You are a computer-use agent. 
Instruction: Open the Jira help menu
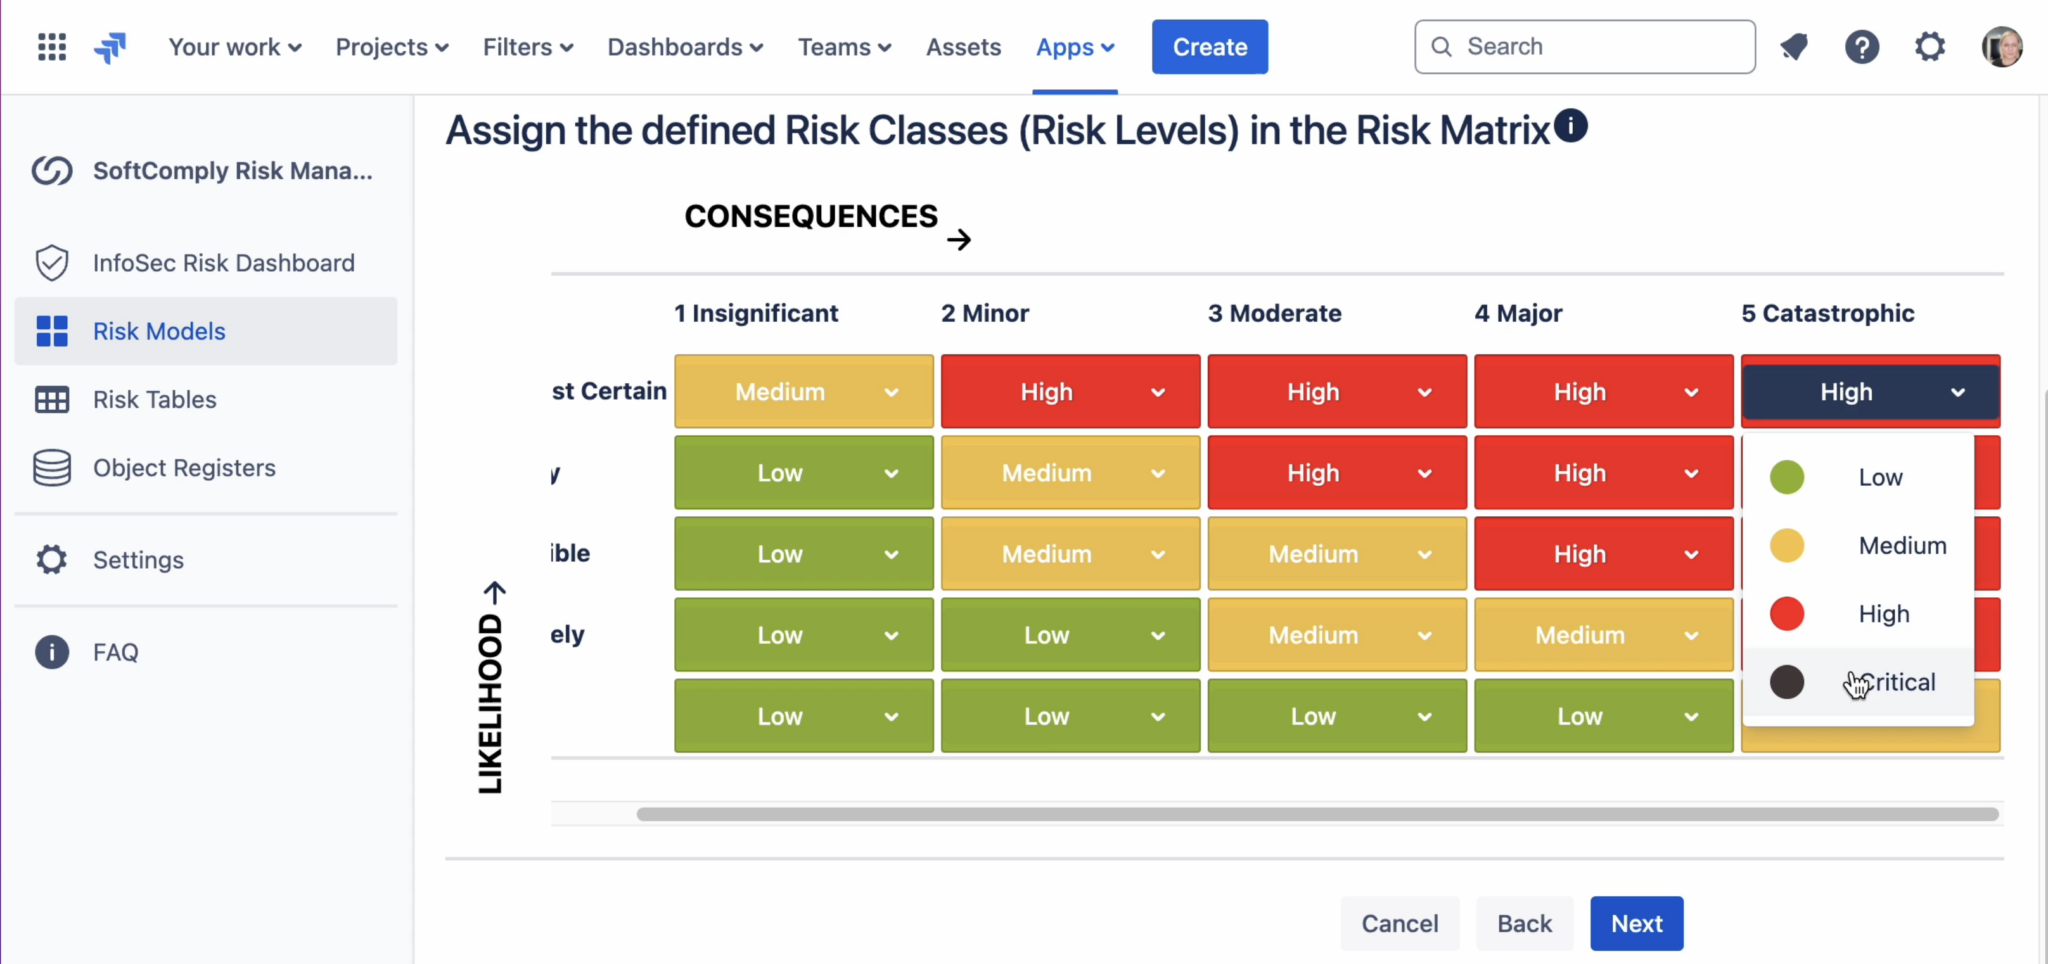click(1863, 47)
